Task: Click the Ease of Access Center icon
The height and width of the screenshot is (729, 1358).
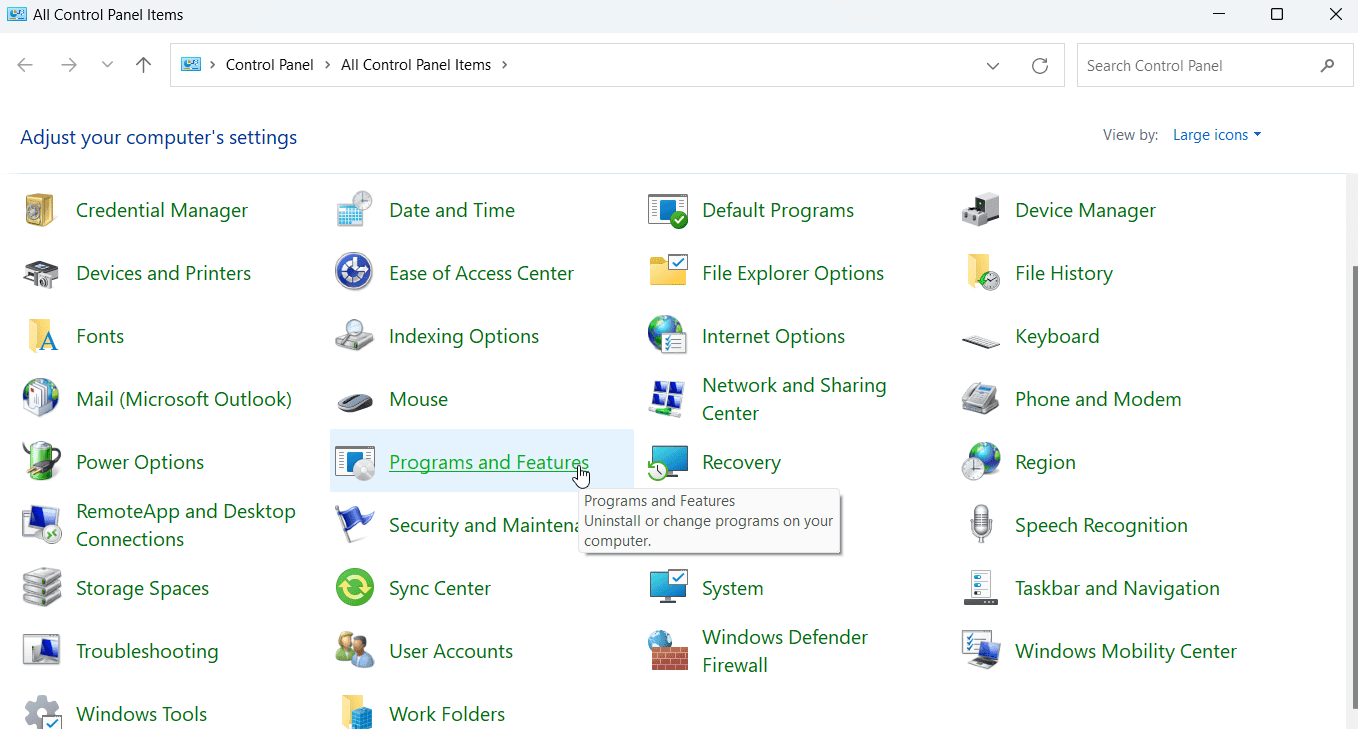Action: [355, 273]
